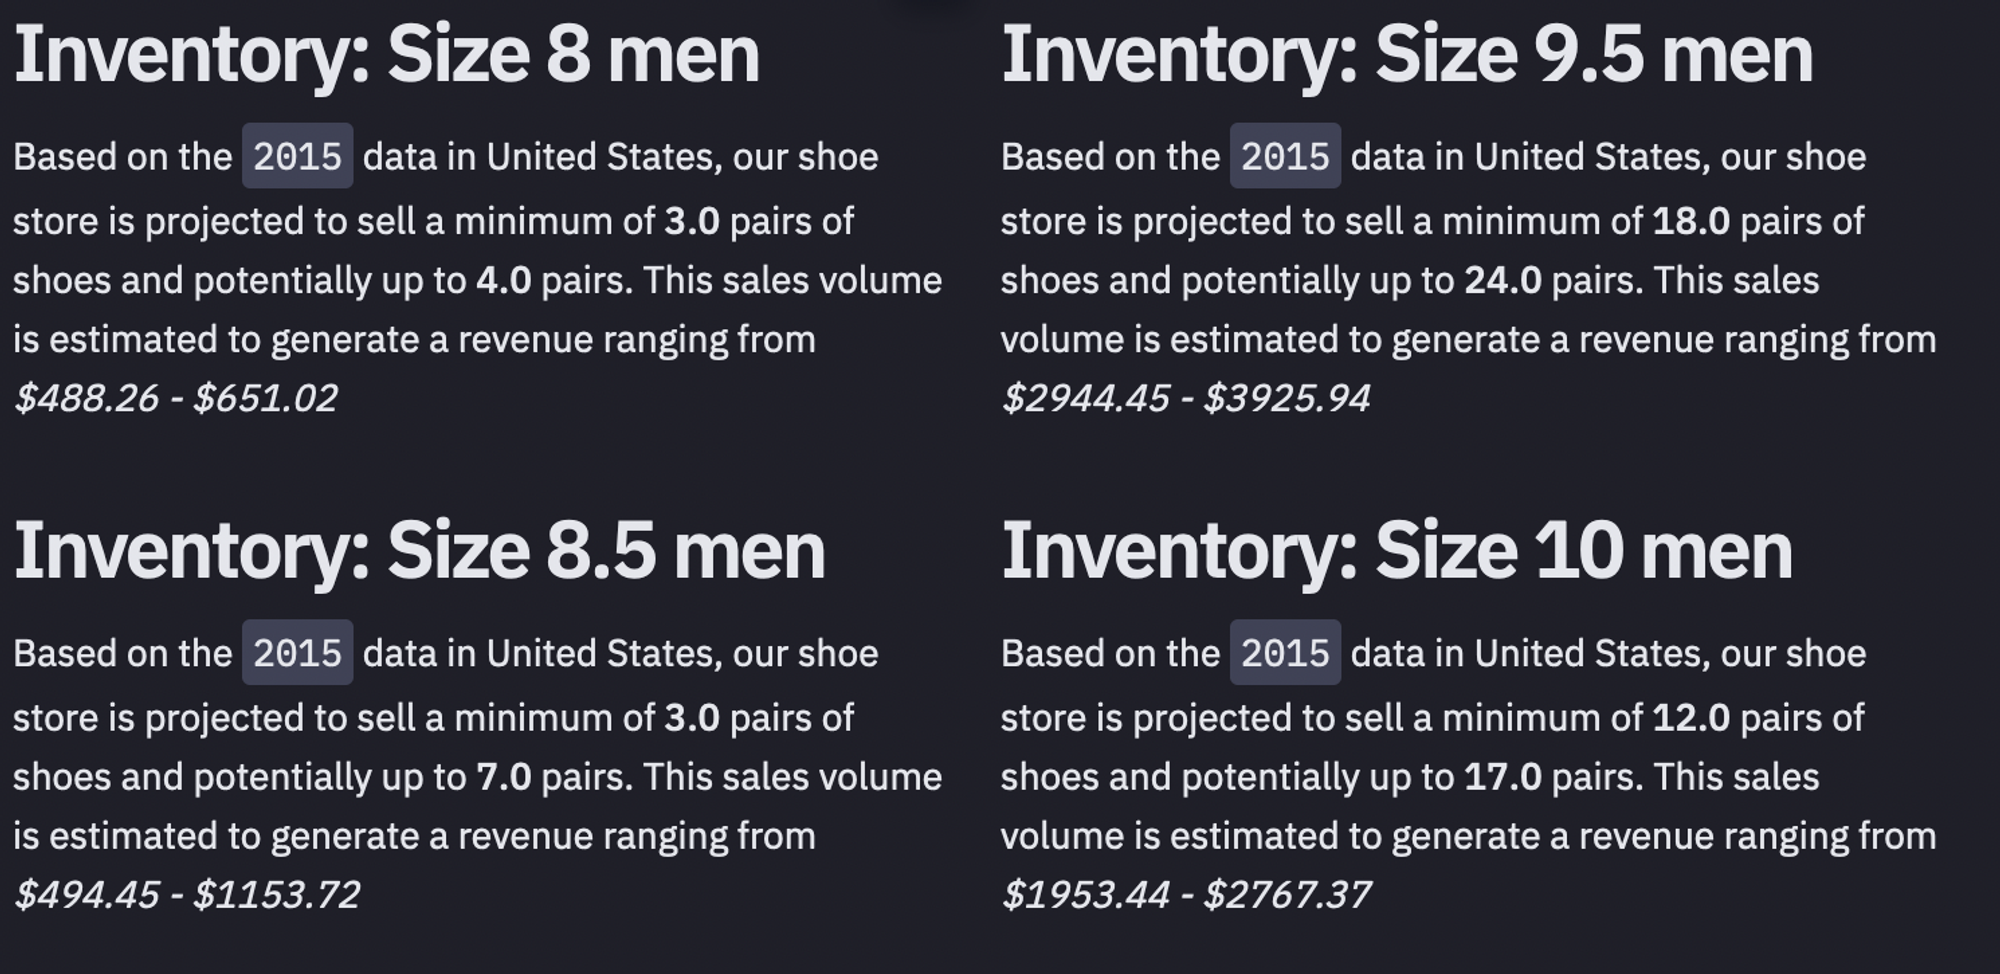Image resolution: width=2000 pixels, height=974 pixels.
Task: Click the bold 24.0 maximum pairs value
Action: tap(1503, 280)
